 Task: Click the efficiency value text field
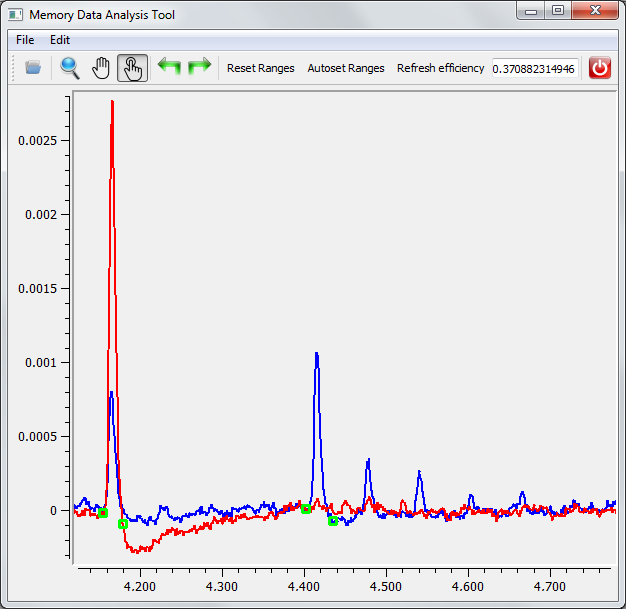[x=534, y=68]
